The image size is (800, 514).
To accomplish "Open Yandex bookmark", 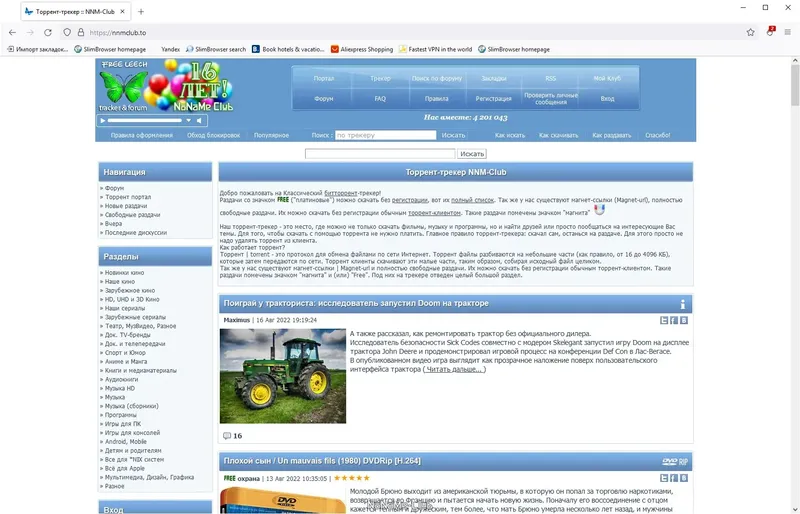I will tap(170, 49).
